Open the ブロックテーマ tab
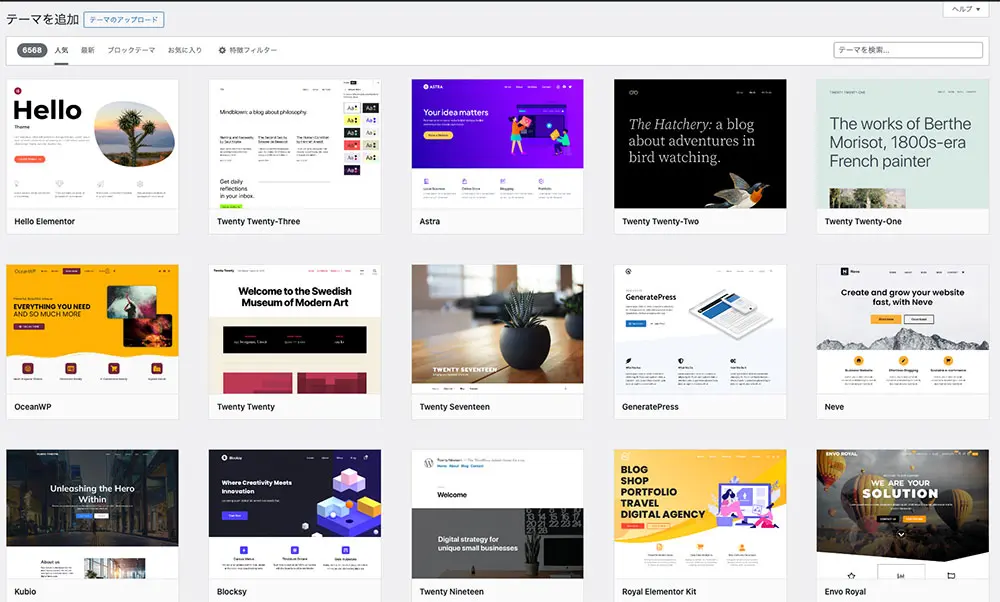This screenshot has width=1000, height=602. point(131,50)
